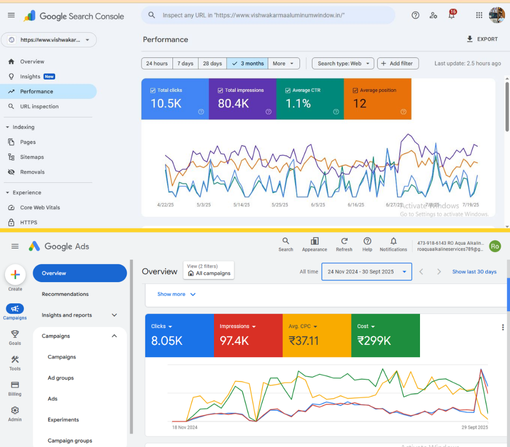
Task: Open Google Ads Notifications bell
Action: click(393, 244)
